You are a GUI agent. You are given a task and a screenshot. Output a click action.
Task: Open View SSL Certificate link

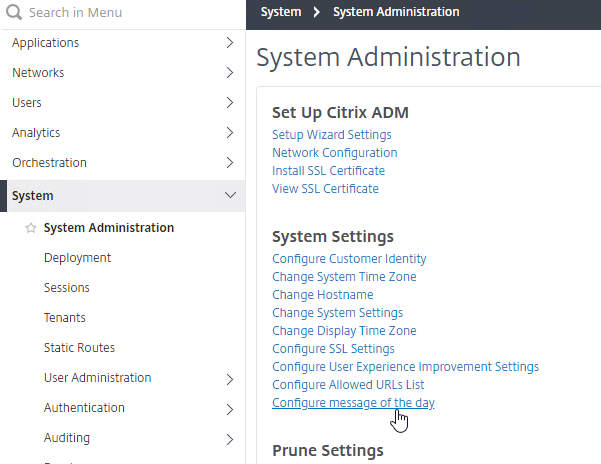(x=325, y=189)
